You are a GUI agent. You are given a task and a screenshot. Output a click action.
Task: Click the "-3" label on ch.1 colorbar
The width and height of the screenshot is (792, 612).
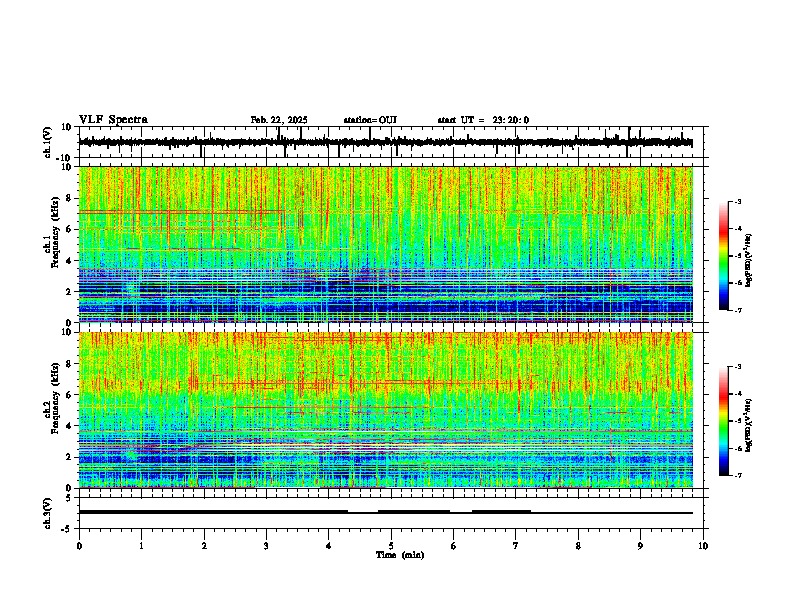click(738, 201)
